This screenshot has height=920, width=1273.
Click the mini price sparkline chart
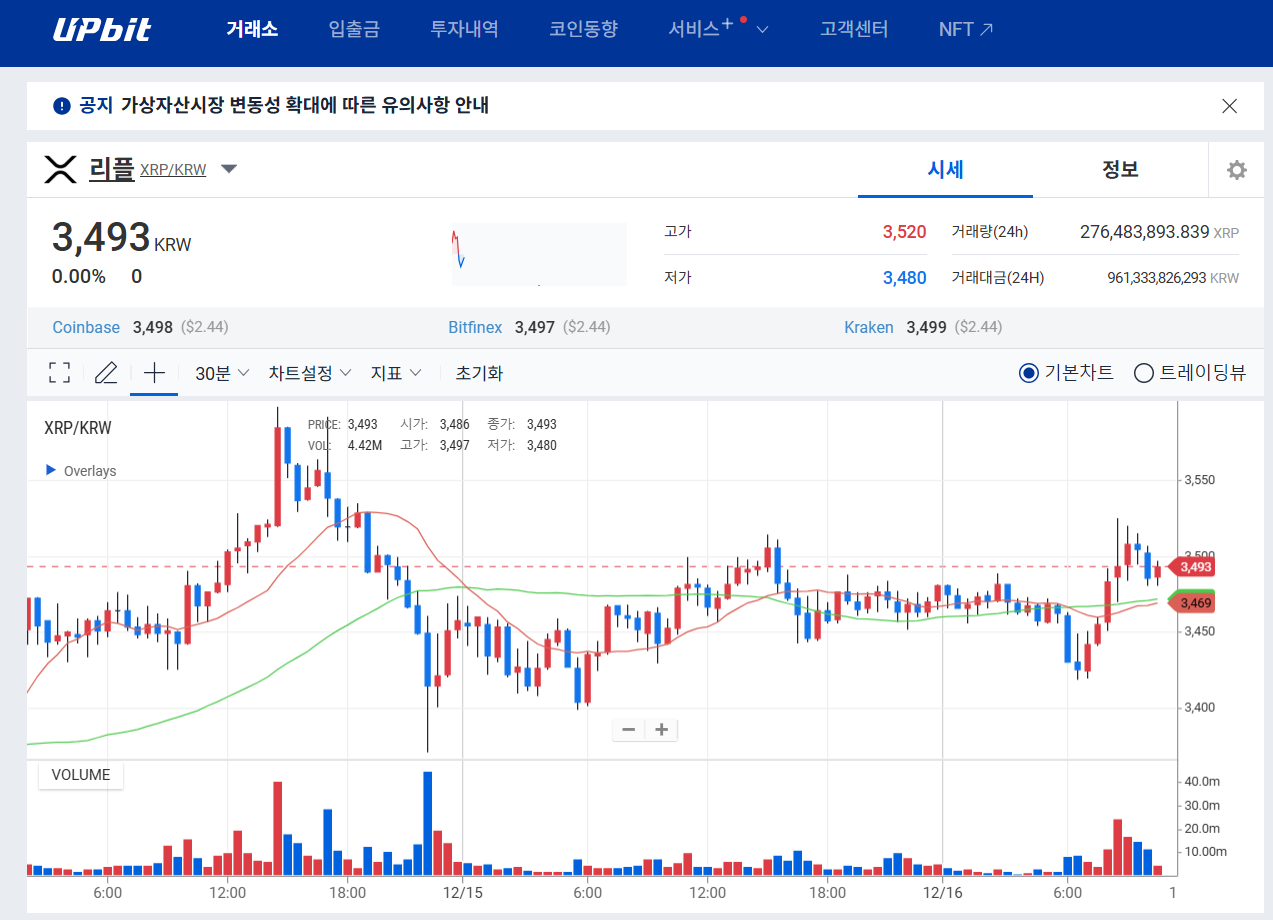539,254
